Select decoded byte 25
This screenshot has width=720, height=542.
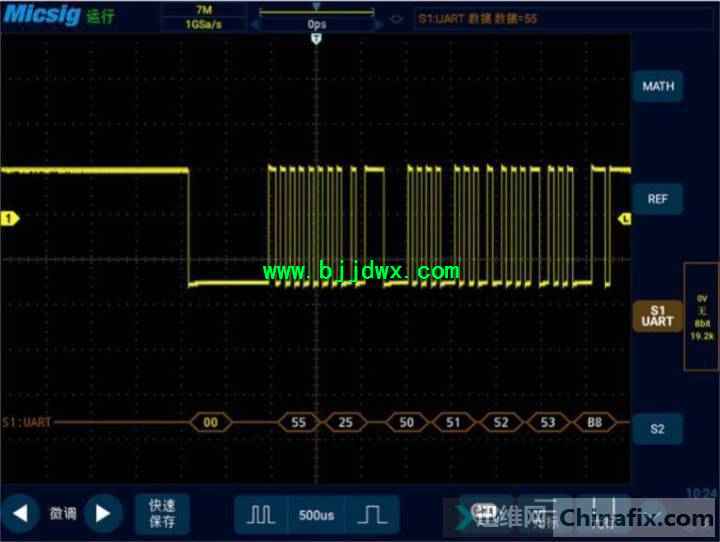[345, 422]
